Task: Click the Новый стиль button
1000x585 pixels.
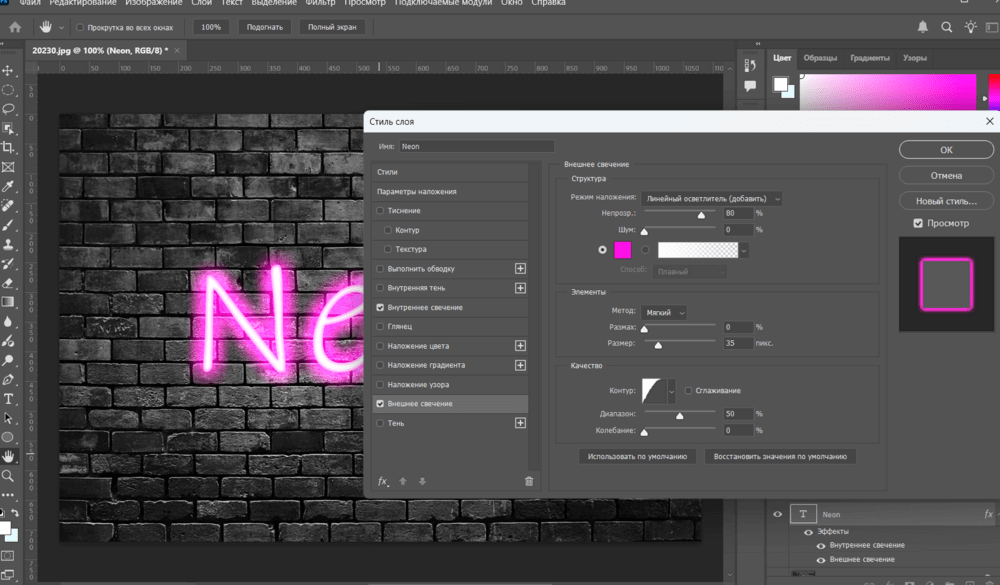Action: point(946,201)
